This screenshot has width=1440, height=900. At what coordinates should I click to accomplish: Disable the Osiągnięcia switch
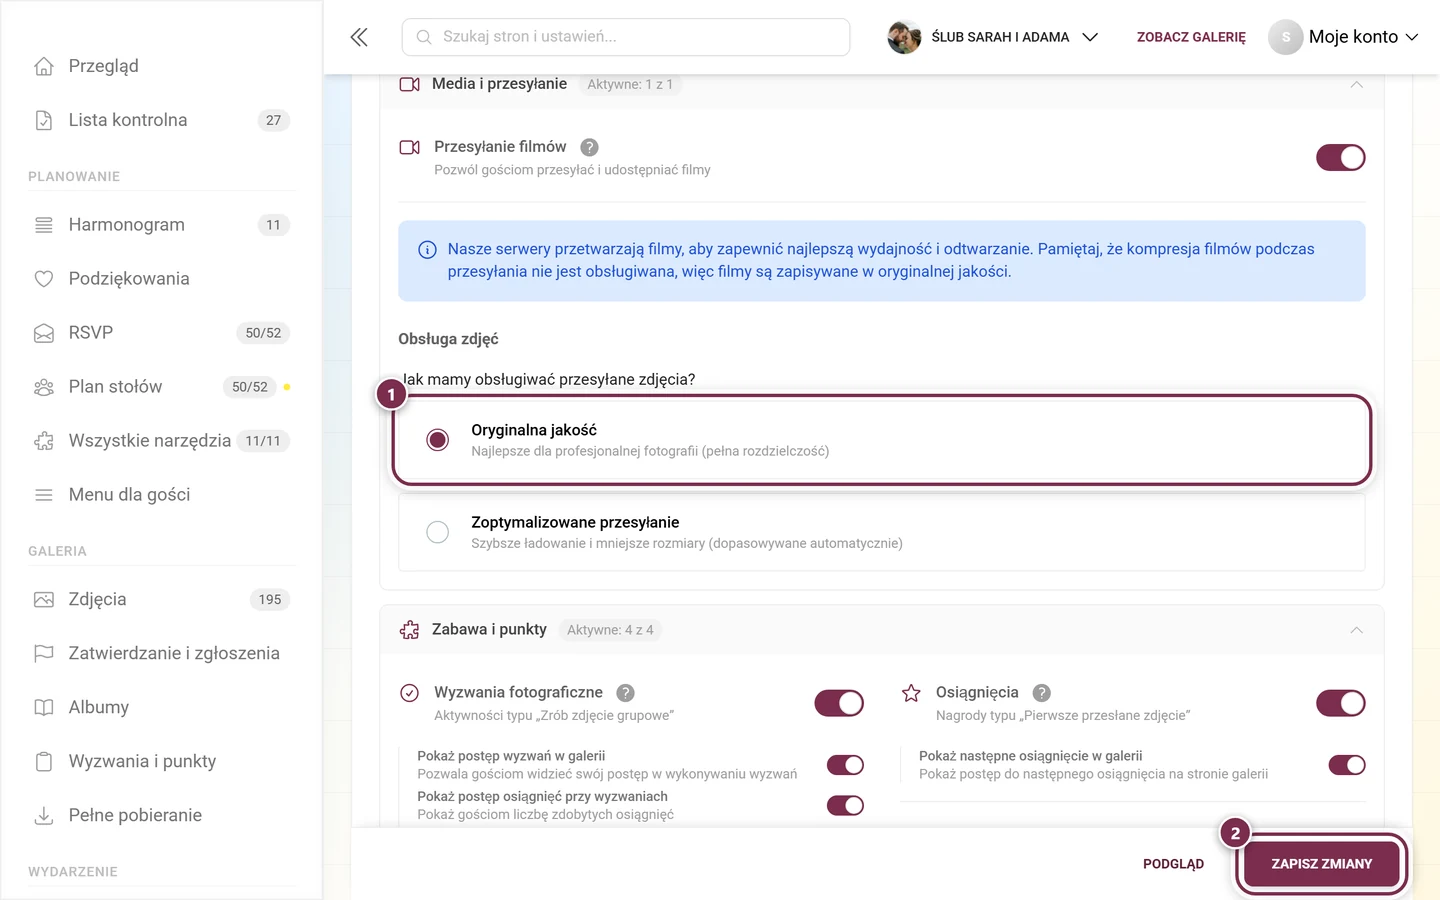[1341, 704]
